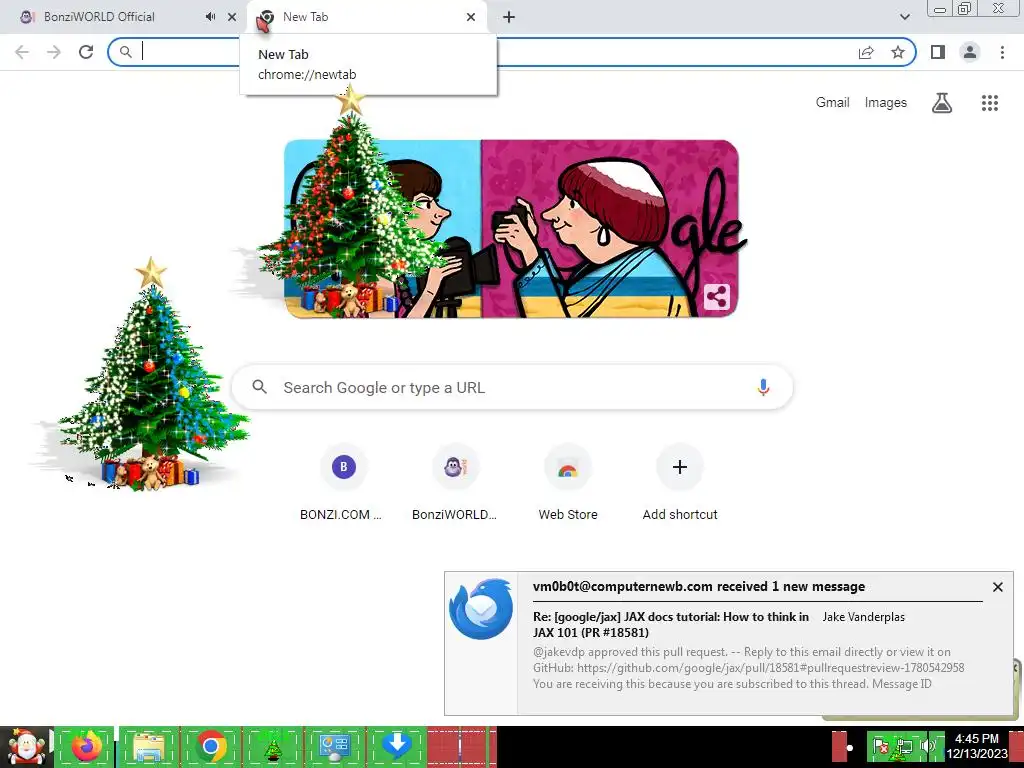Close the Thunderbird new message notification

[998, 587]
